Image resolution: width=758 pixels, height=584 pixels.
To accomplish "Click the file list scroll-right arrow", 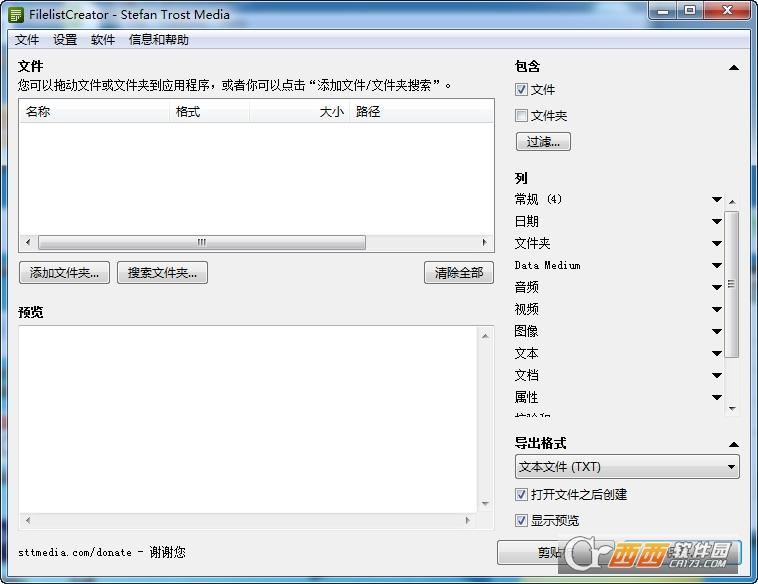I will tap(484, 242).
